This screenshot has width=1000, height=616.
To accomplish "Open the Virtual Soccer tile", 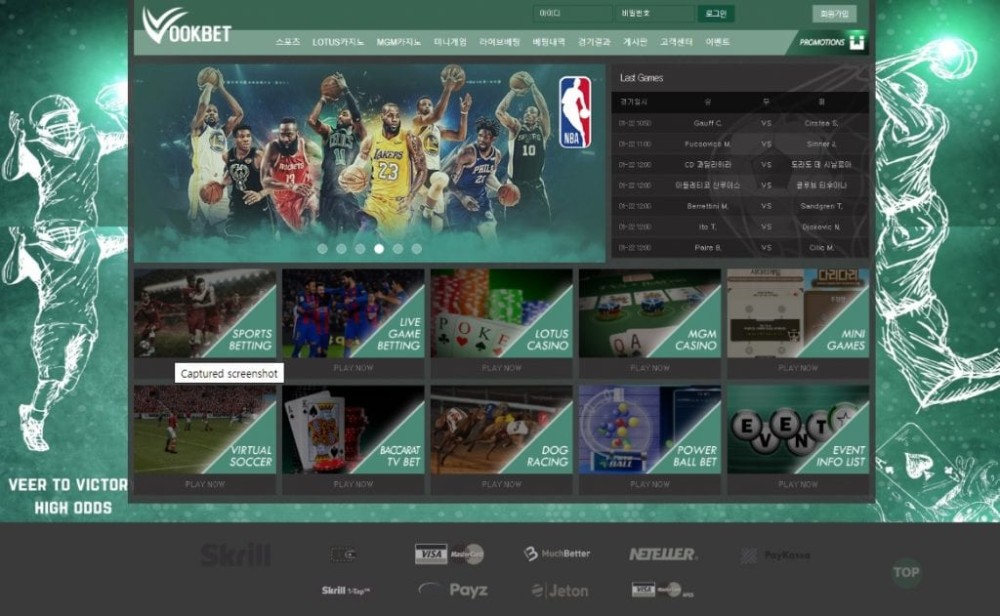I will (205, 429).
